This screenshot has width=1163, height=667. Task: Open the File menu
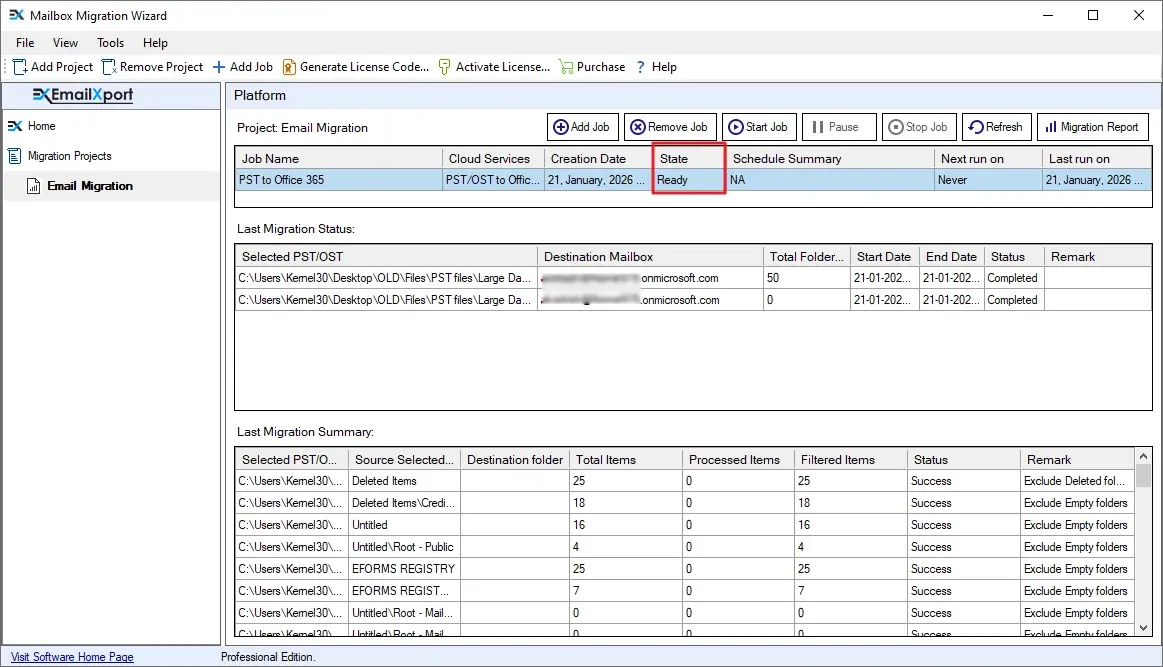[23, 43]
